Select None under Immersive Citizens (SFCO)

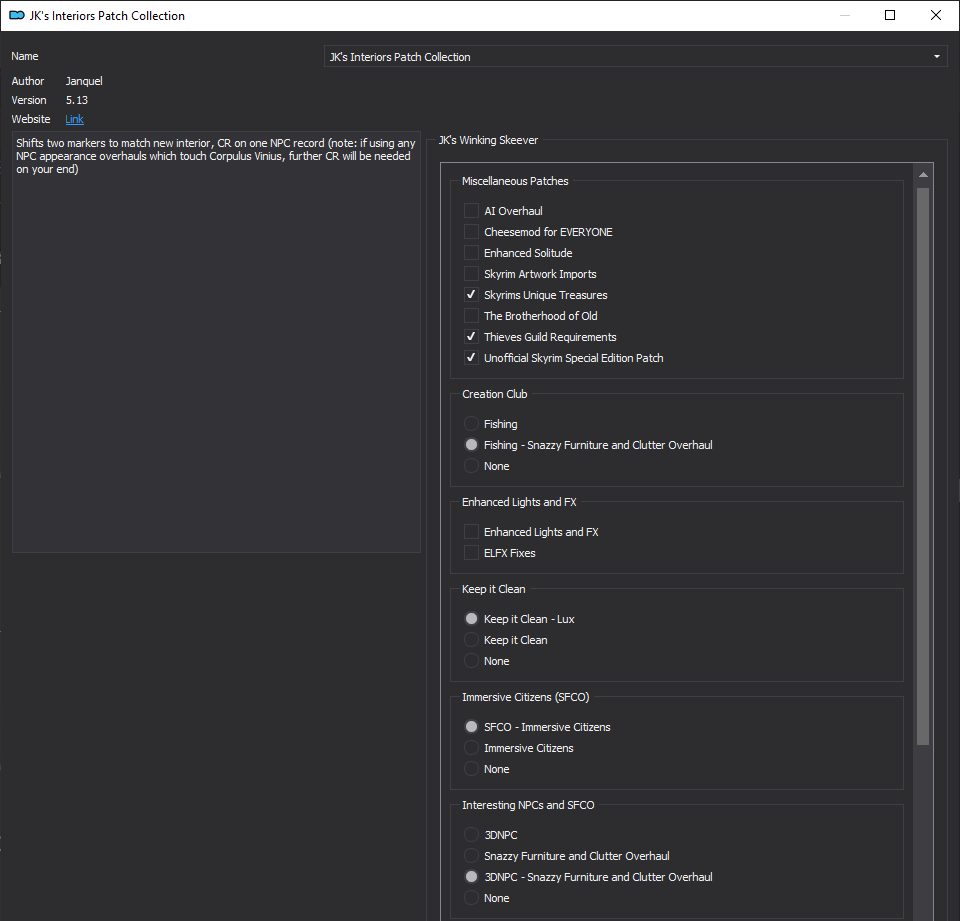pos(471,769)
